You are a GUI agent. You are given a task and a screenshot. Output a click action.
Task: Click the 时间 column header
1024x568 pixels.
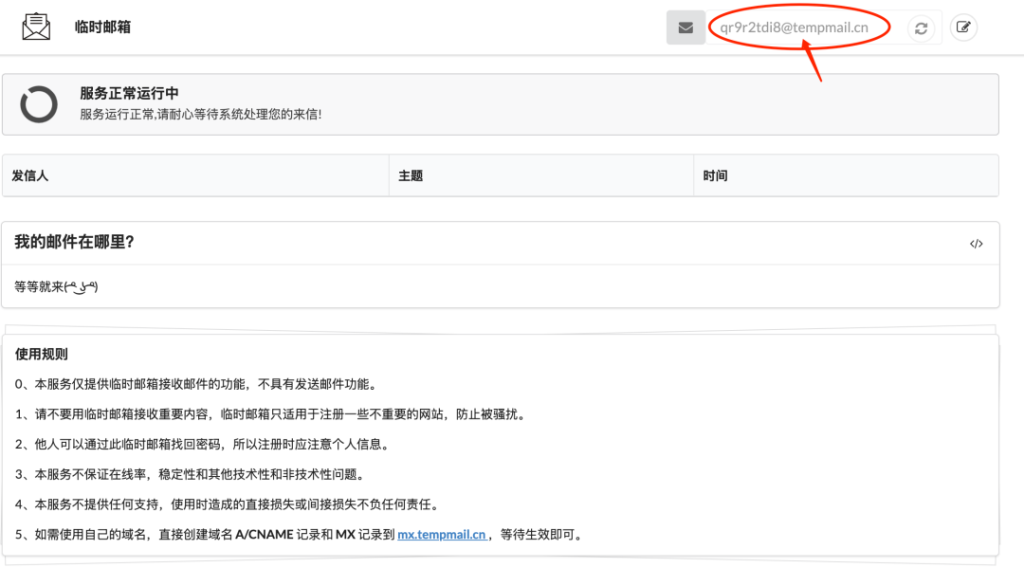click(x=715, y=176)
